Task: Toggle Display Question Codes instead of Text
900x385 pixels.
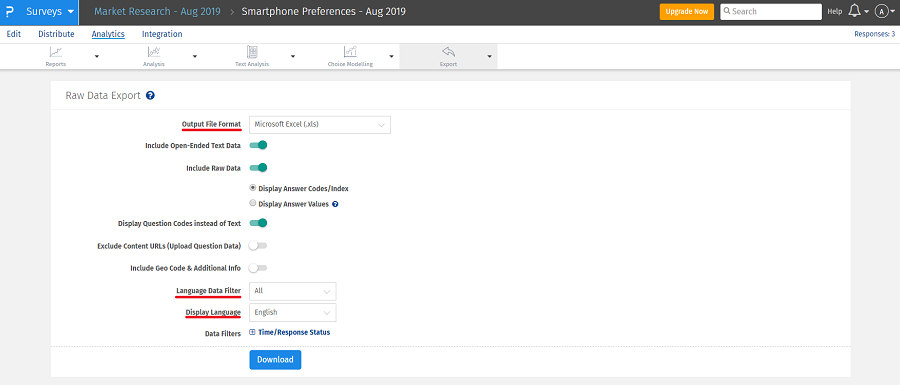Action: (x=258, y=223)
